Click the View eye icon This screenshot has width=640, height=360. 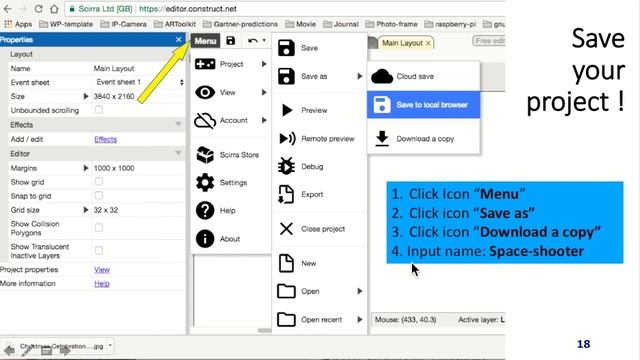[205, 93]
